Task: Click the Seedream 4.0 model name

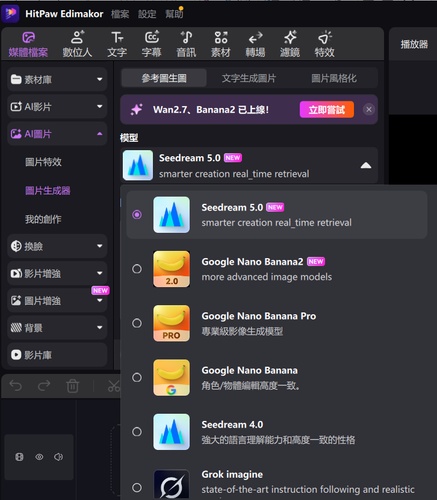Action: click(232, 424)
